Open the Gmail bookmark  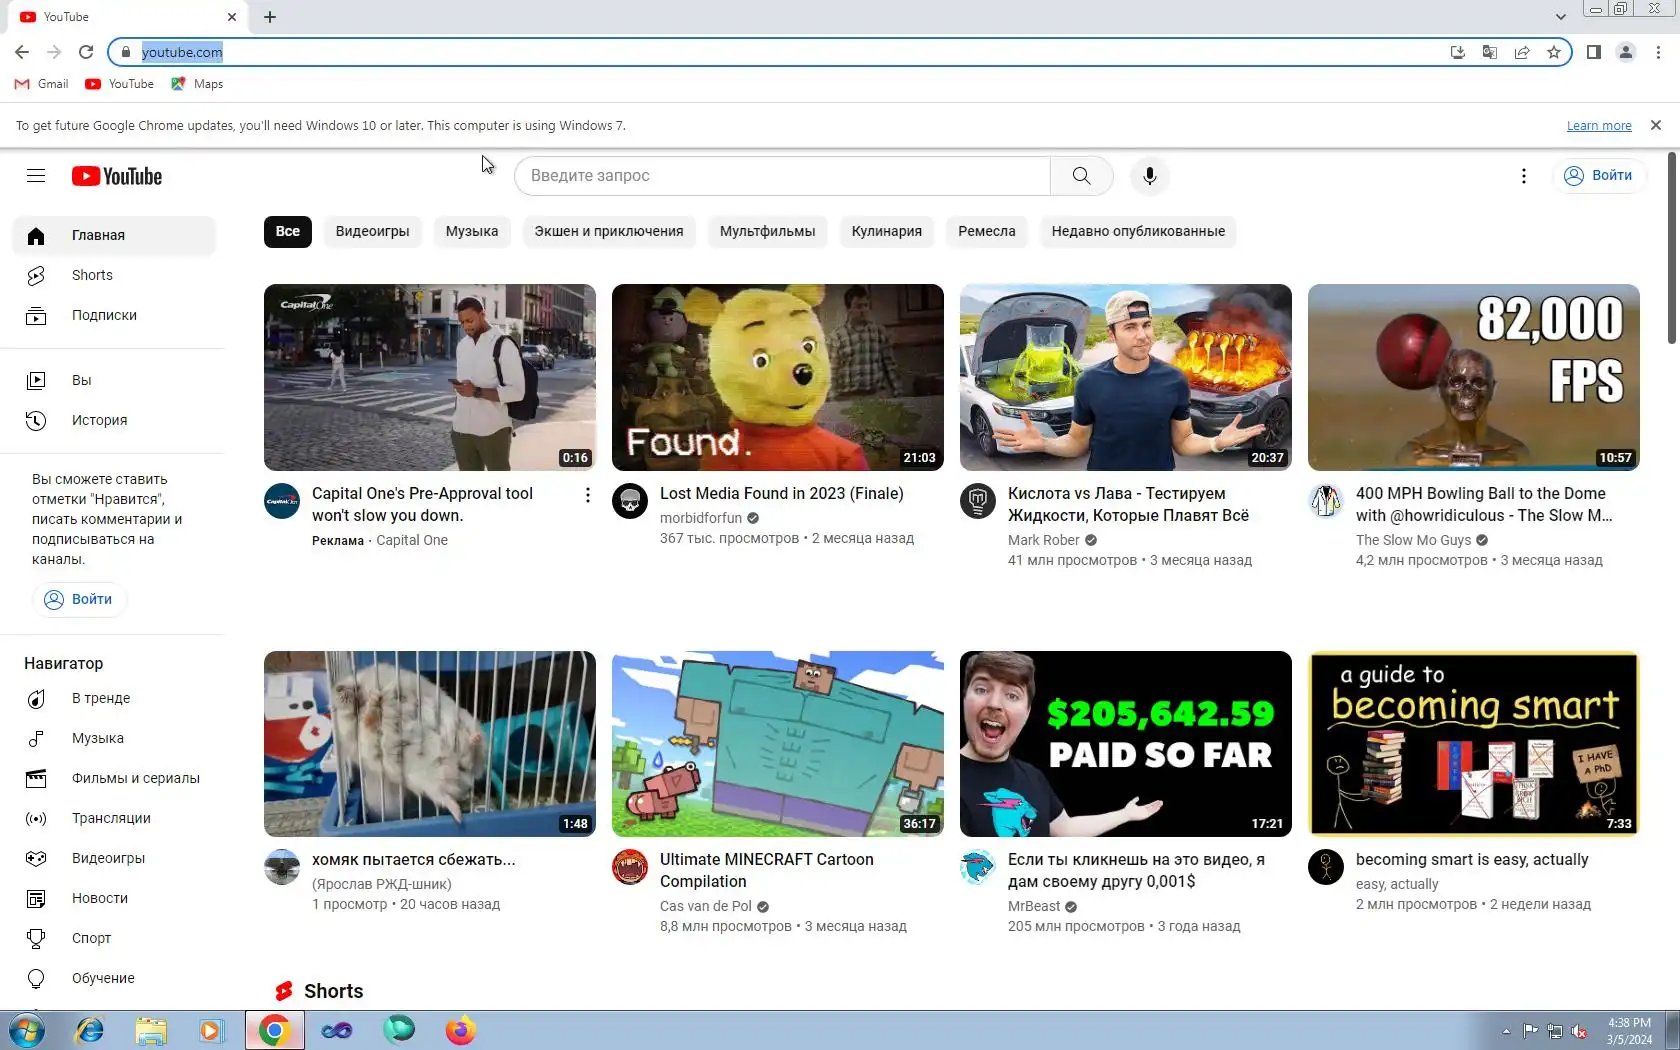(x=42, y=84)
